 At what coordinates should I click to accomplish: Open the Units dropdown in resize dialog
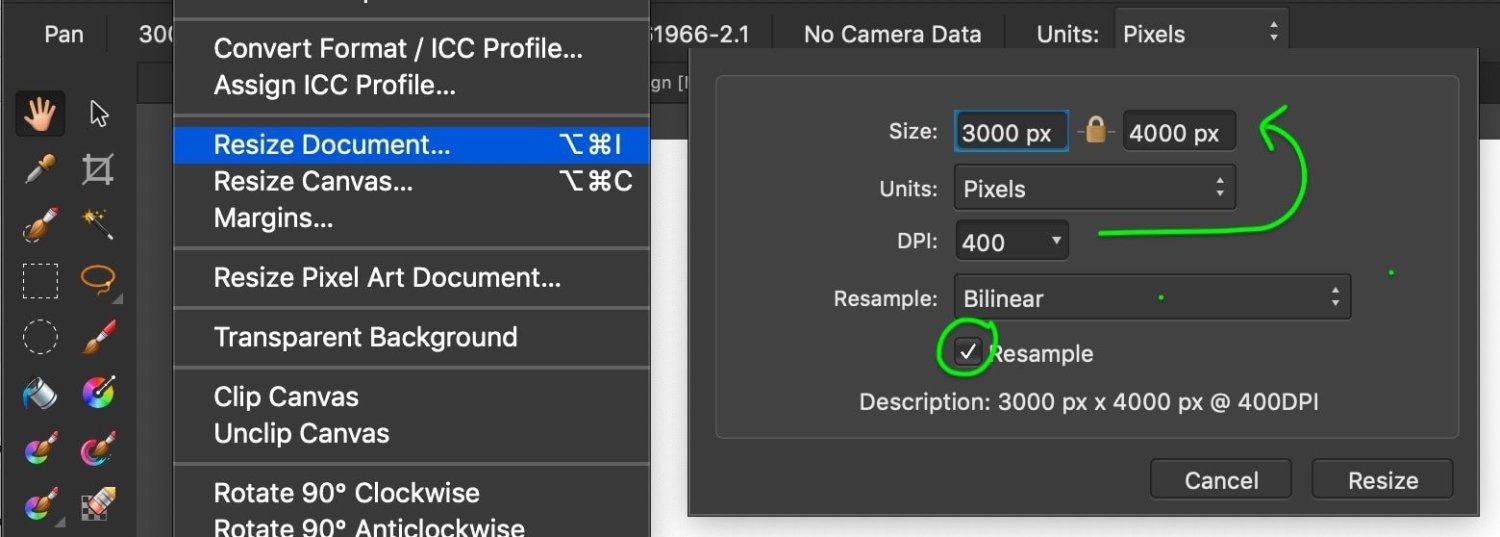pyautogui.click(x=1095, y=188)
